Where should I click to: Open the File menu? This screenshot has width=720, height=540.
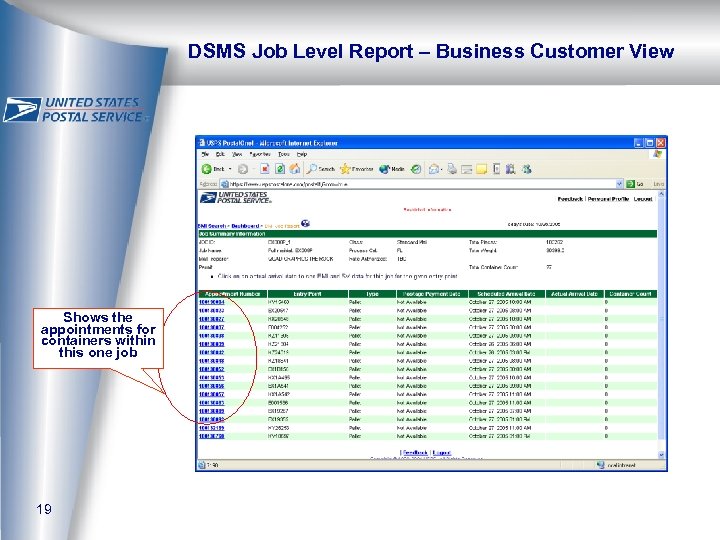coord(205,154)
